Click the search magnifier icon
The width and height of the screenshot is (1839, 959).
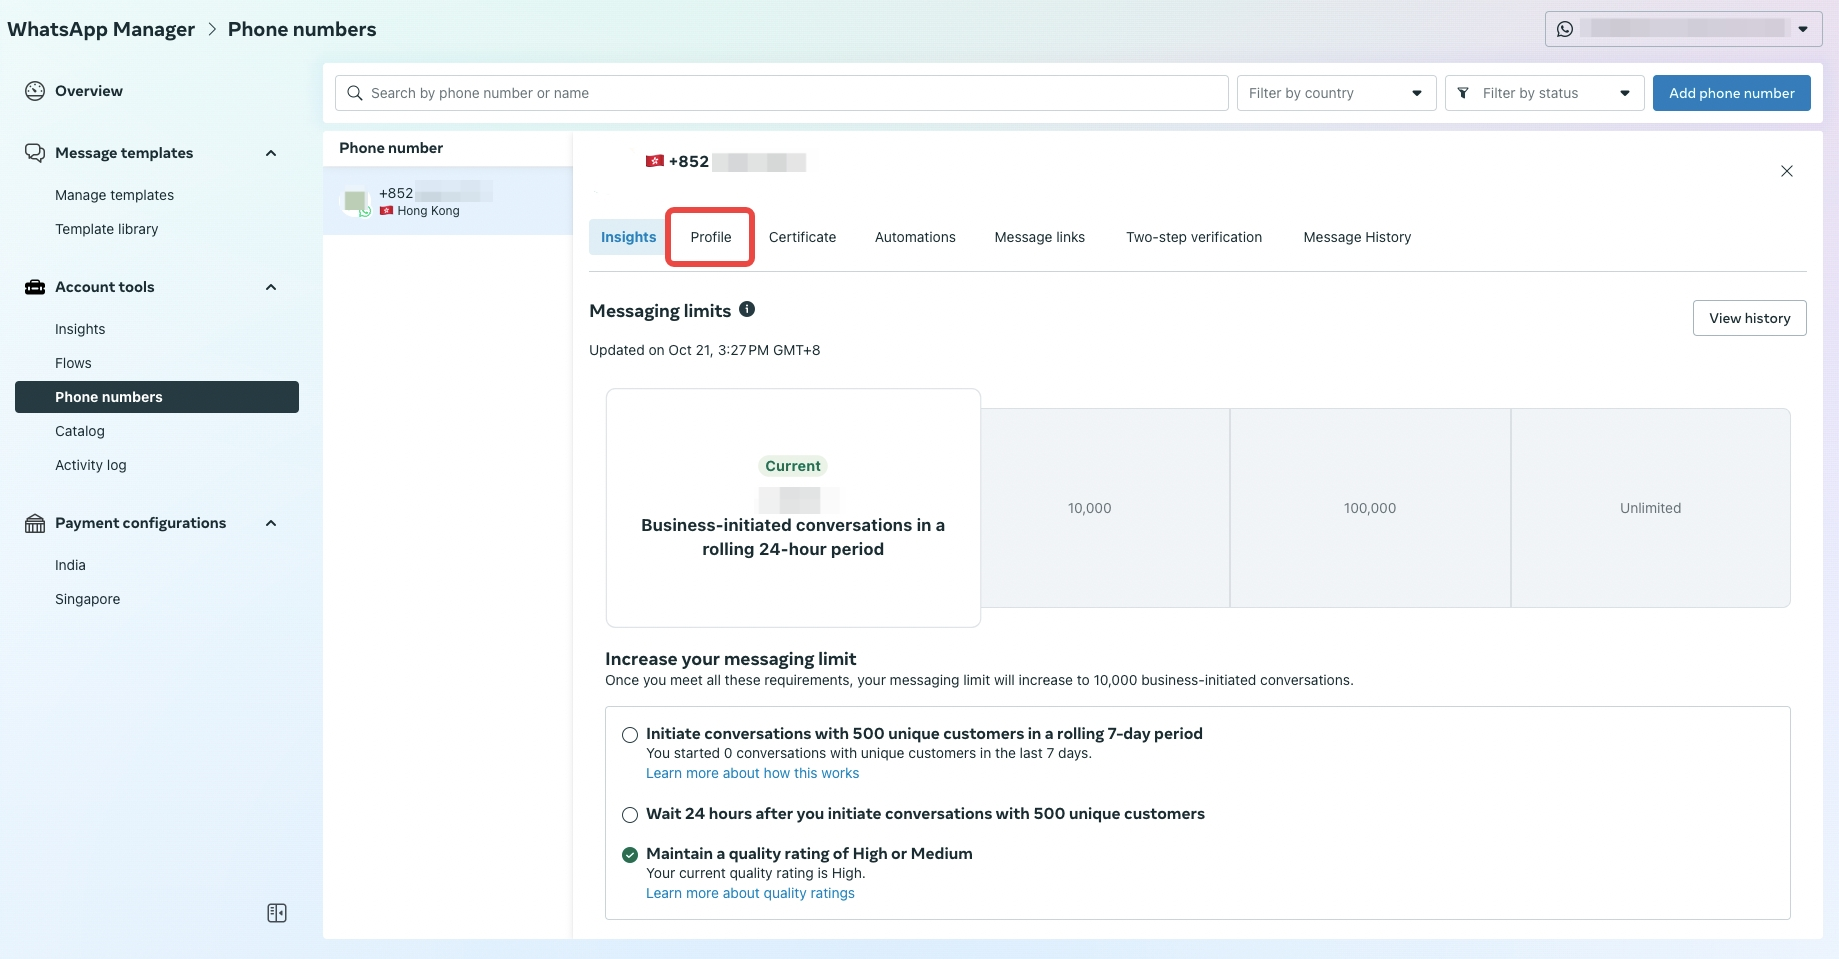coord(355,93)
